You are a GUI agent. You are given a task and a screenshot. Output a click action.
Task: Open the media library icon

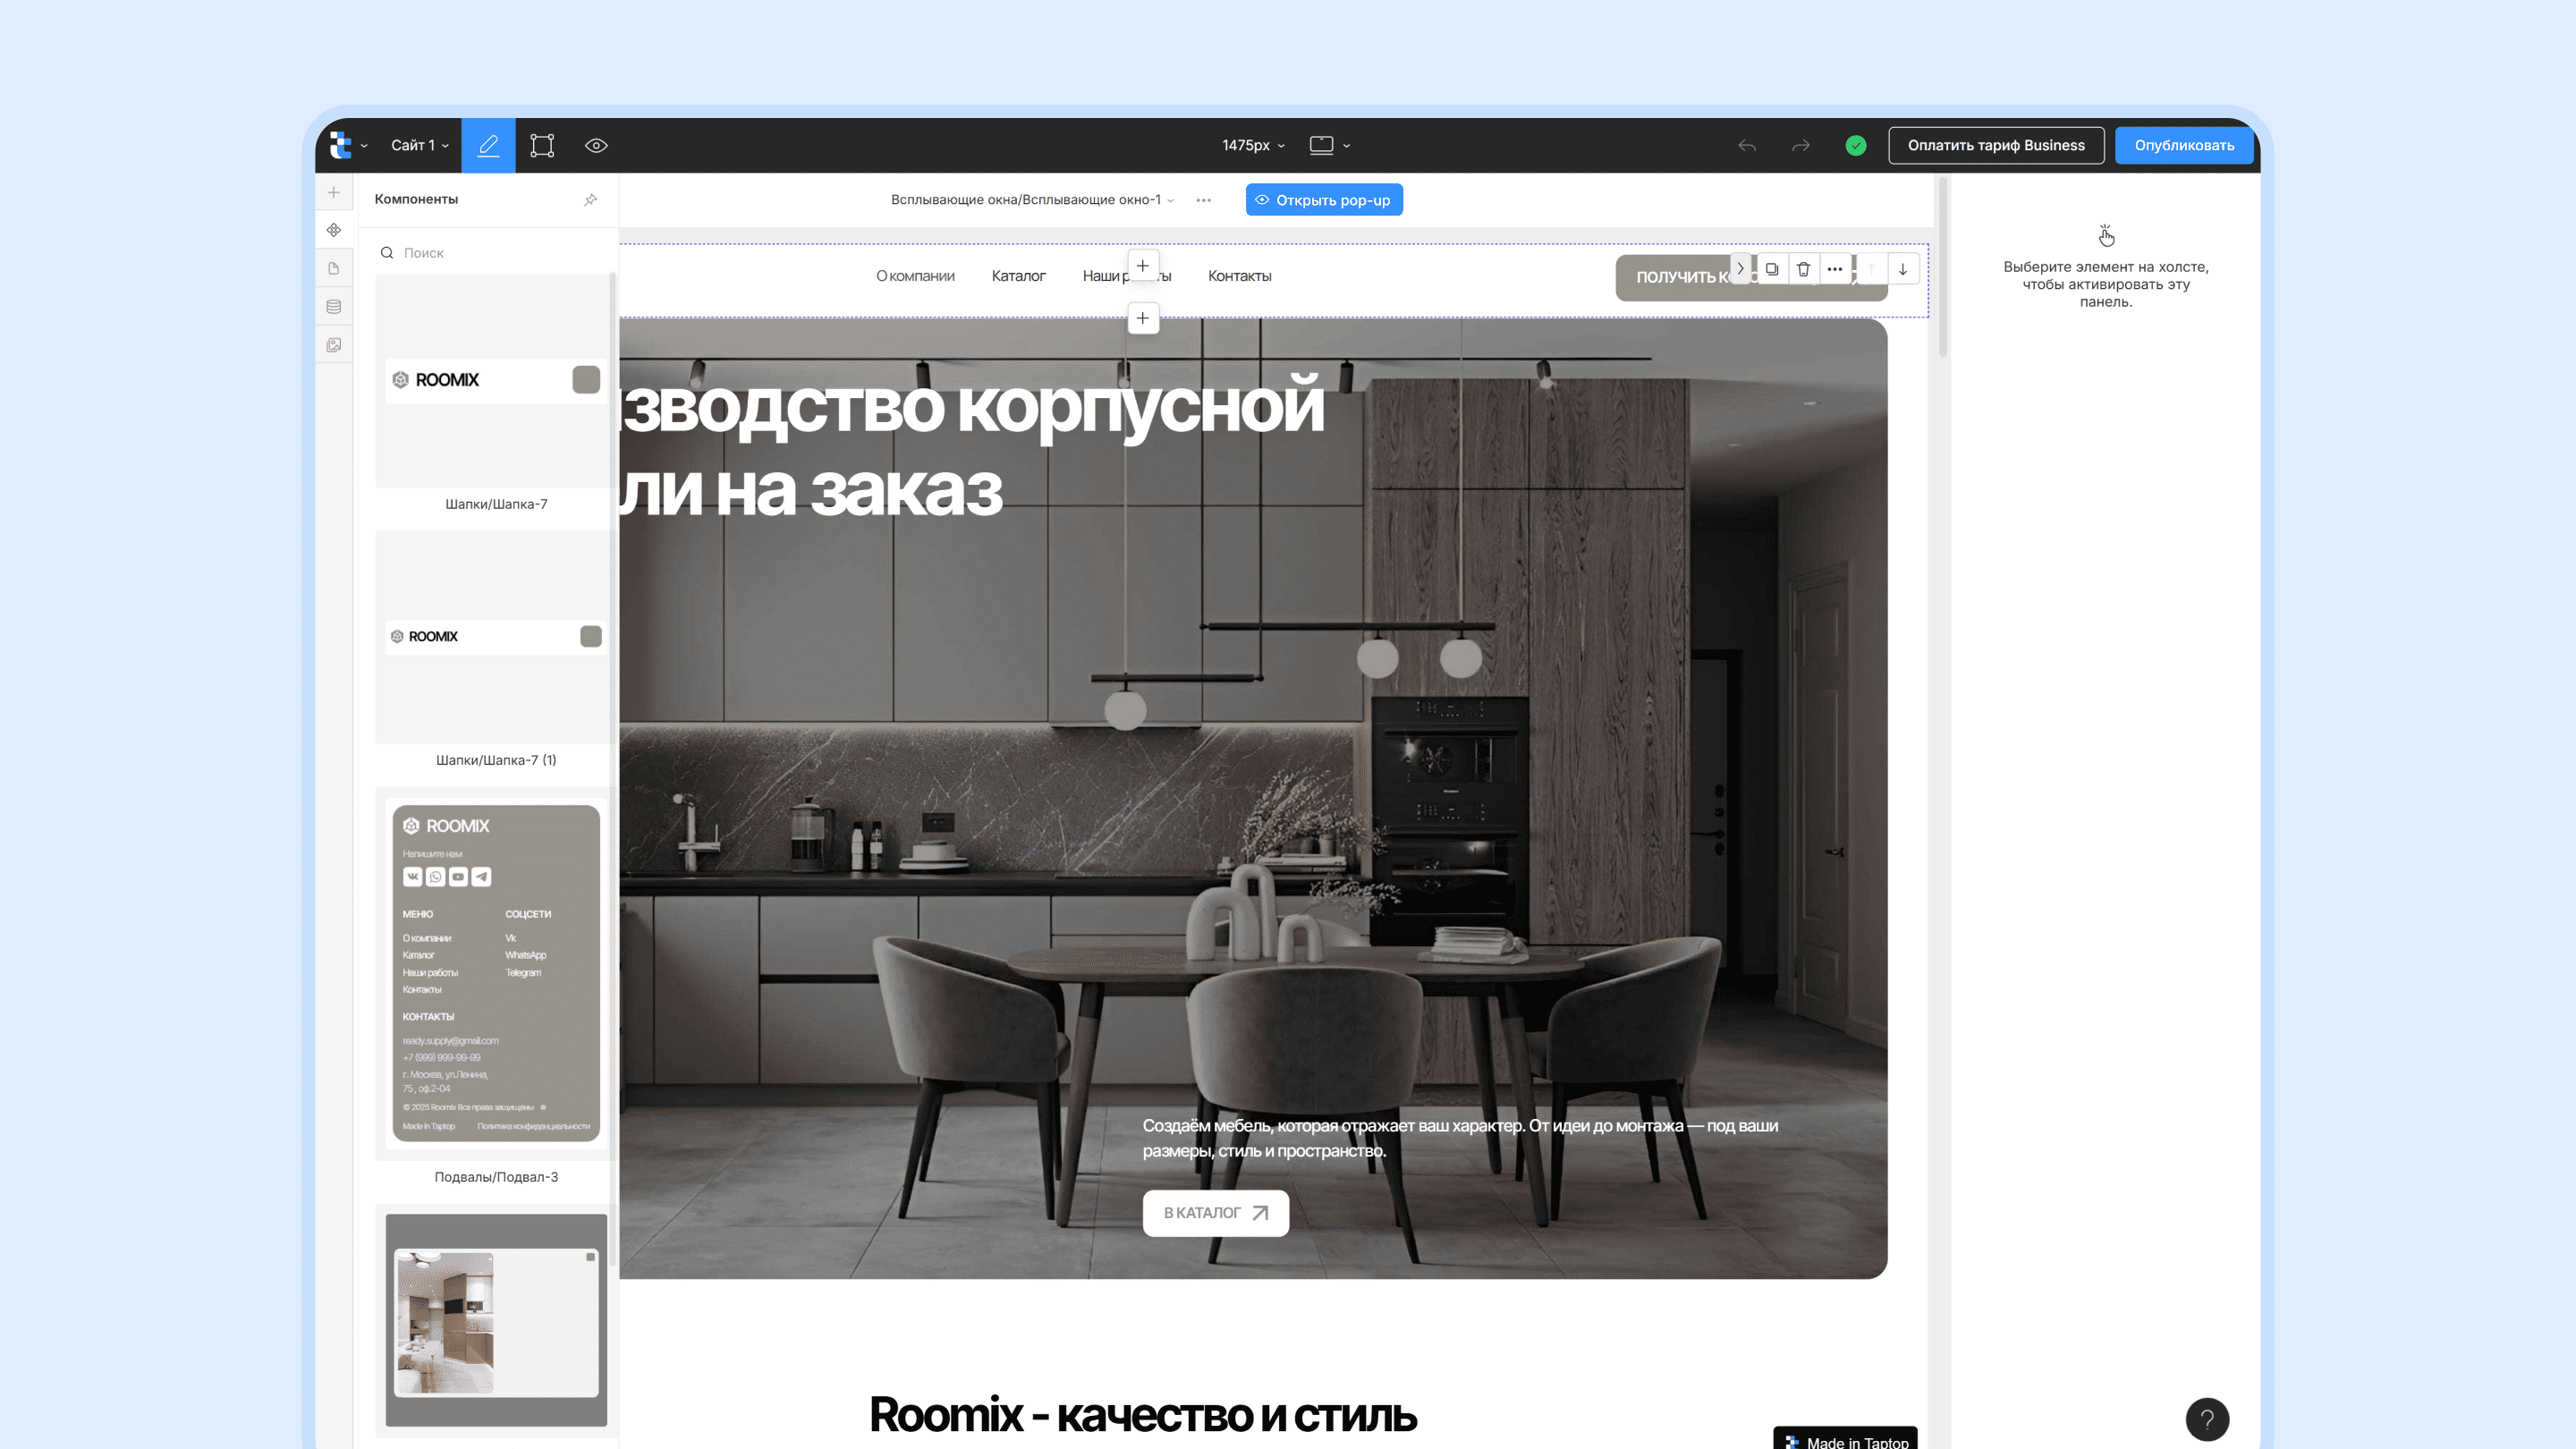click(334, 344)
